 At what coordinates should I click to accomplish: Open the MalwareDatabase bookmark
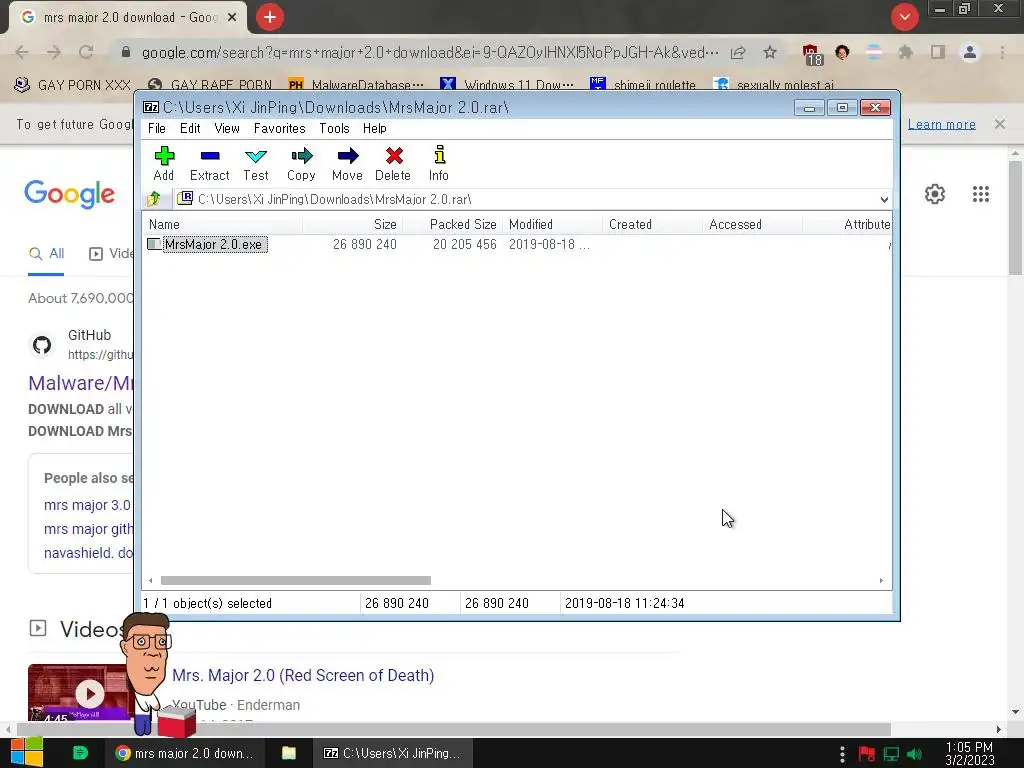(x=357, y=85)
